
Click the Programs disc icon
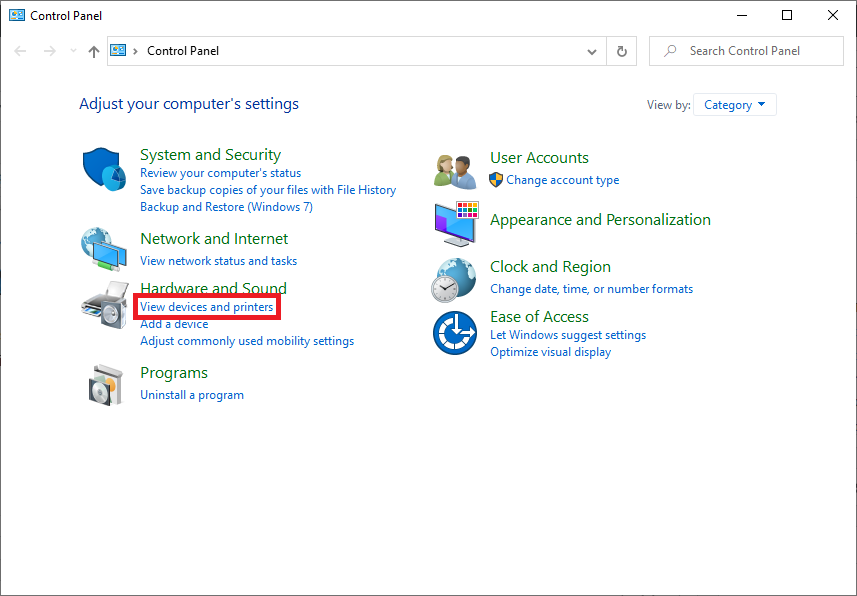103,384
